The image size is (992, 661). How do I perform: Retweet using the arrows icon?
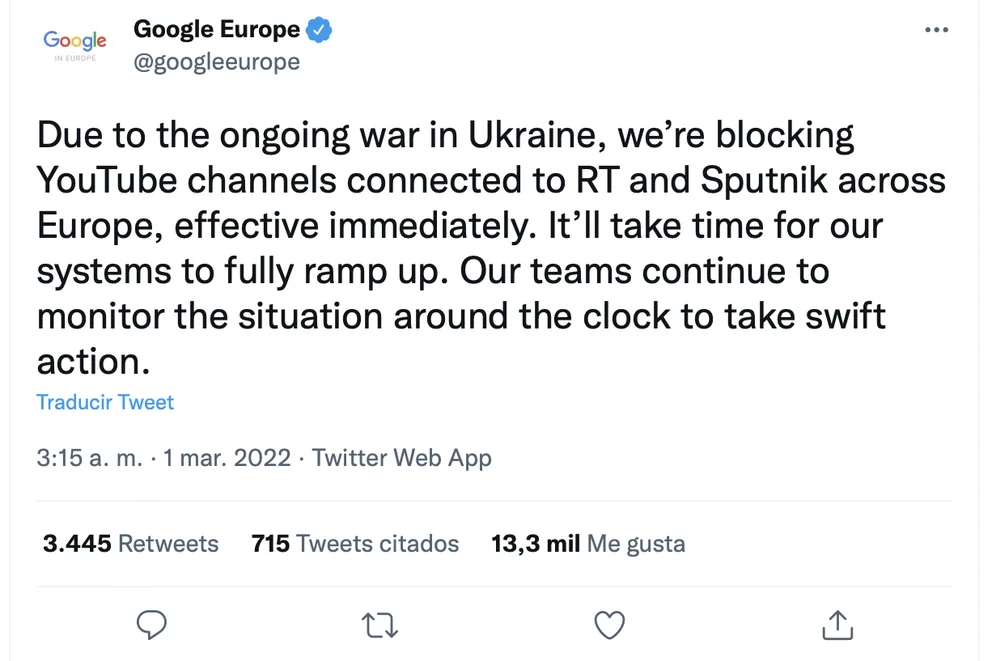[x=379, y=625]
